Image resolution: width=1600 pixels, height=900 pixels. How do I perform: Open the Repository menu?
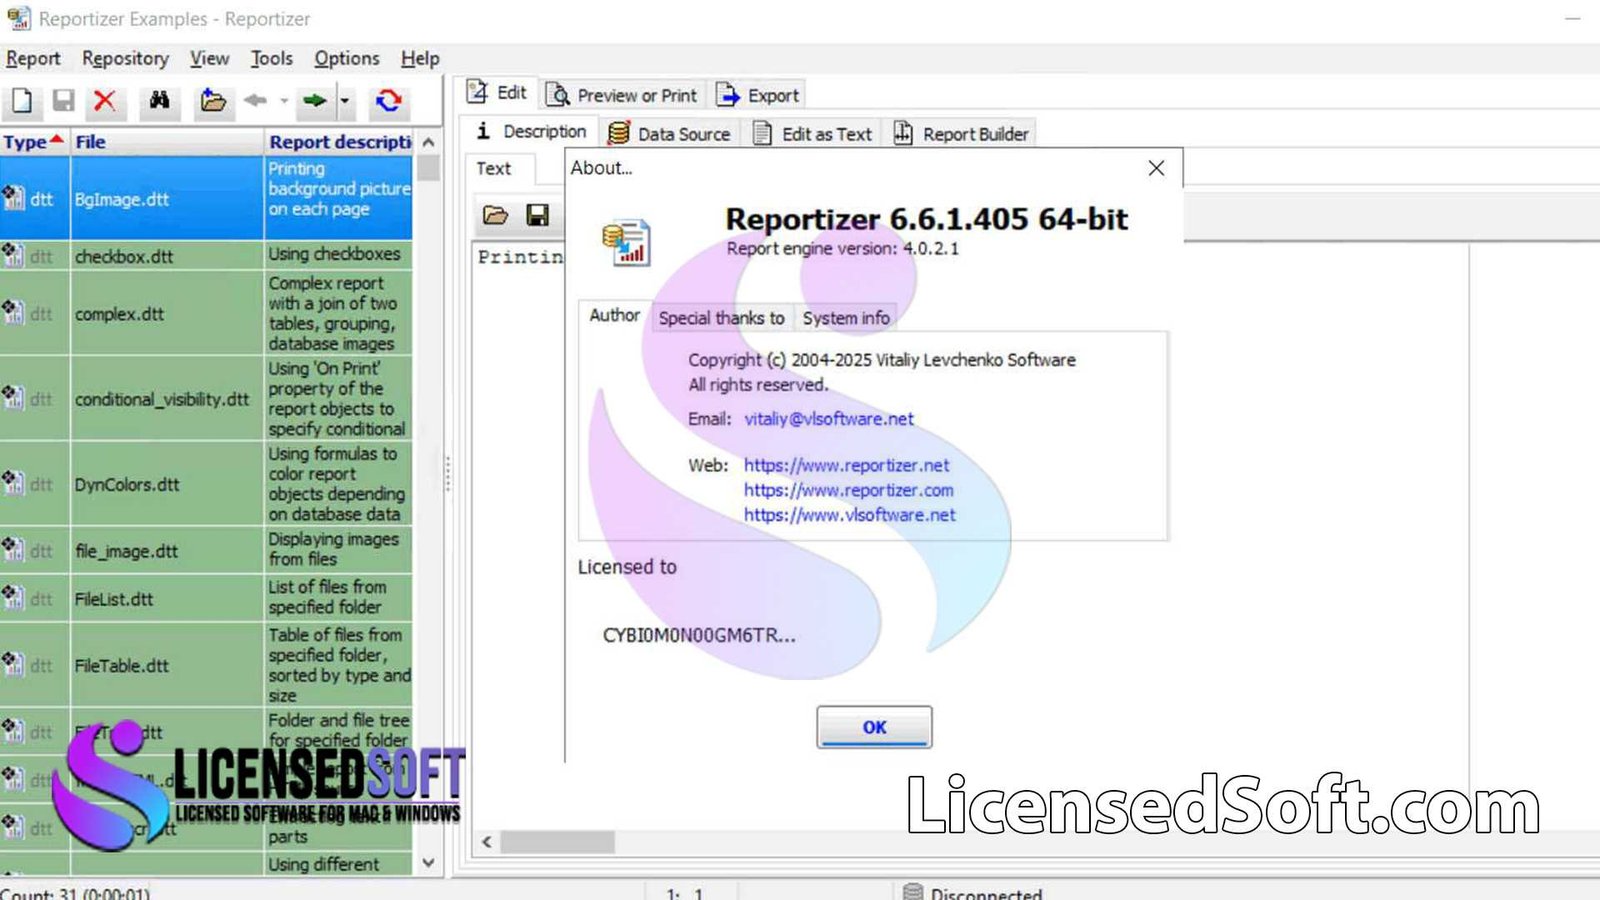pyautogui.click(x=125, y=58)
